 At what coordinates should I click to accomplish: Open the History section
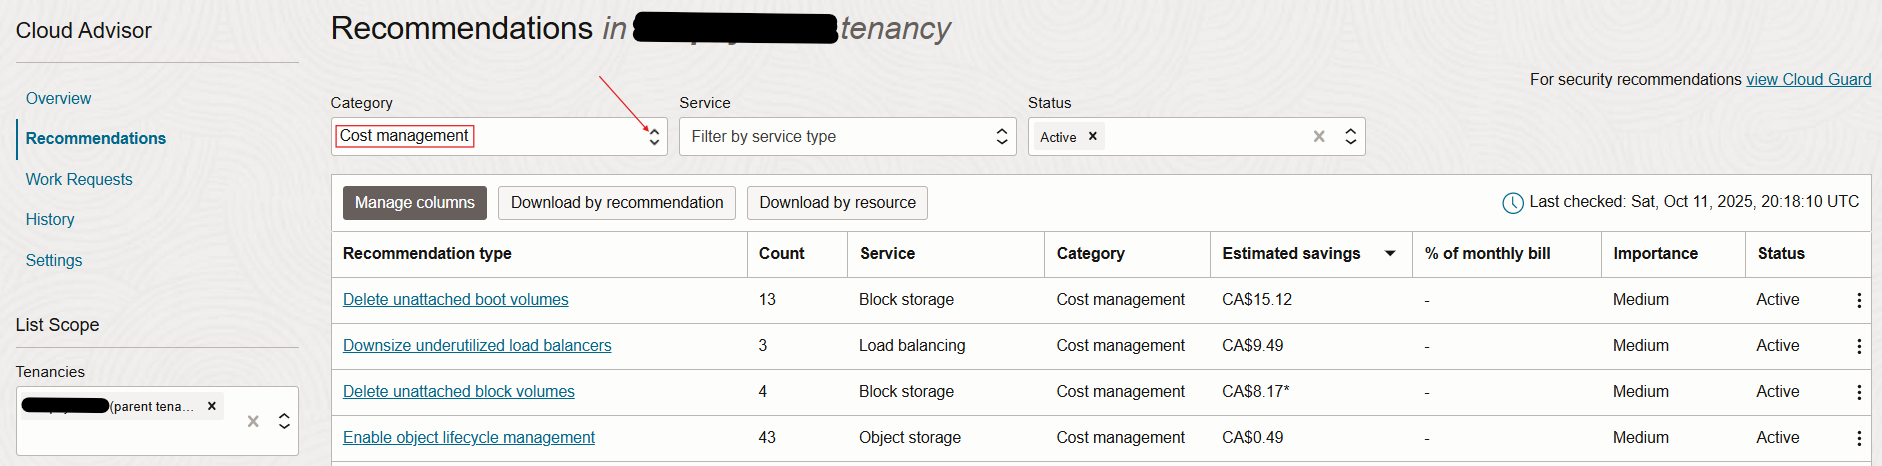[x=50, y=219]
